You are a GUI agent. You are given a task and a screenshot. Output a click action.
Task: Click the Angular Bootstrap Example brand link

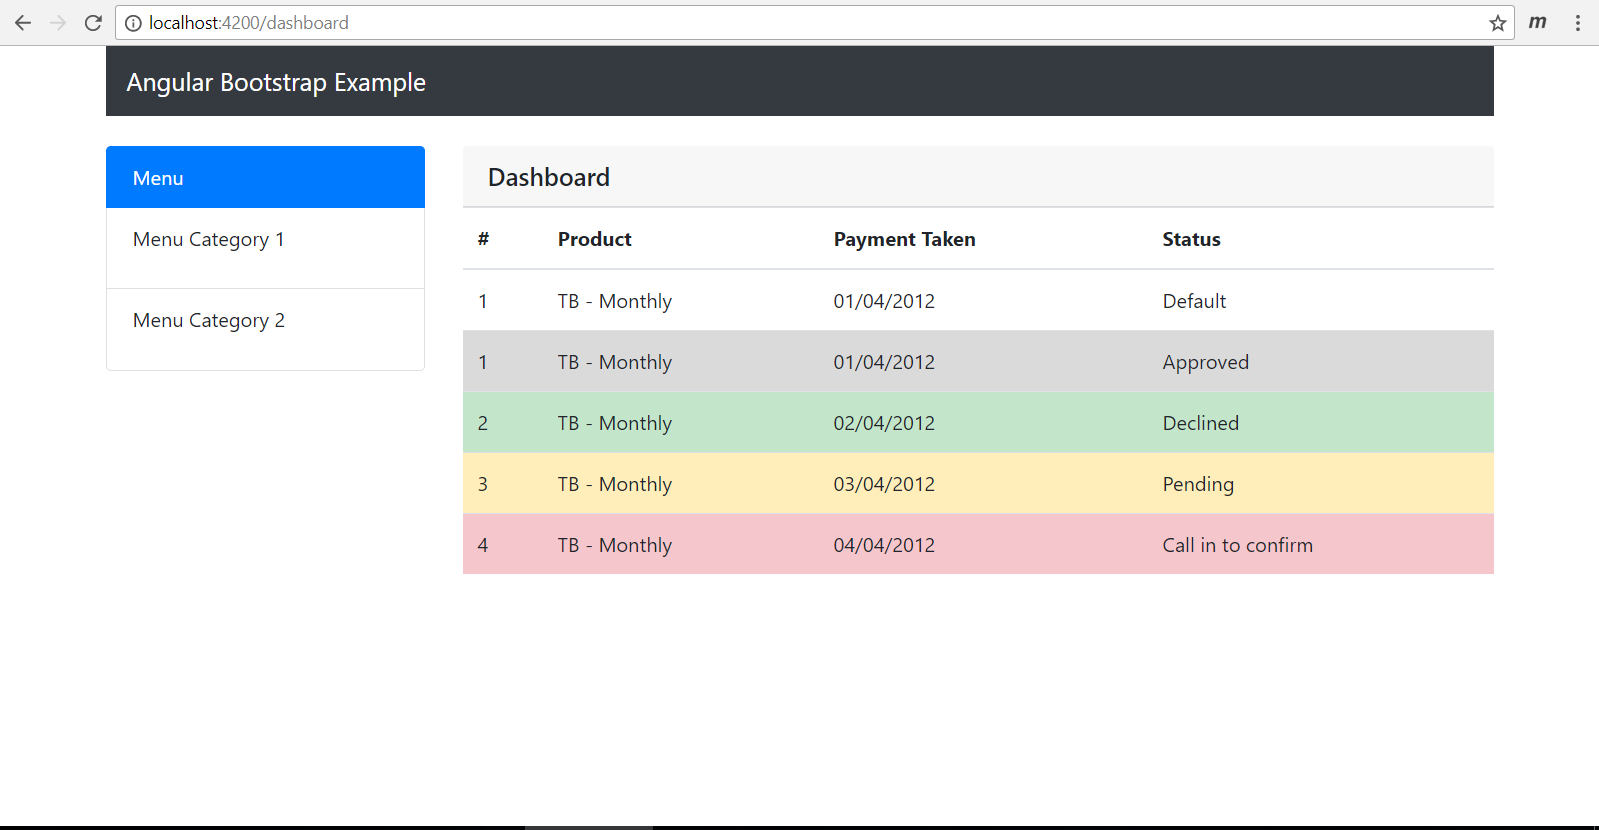(x=276, y=82)
